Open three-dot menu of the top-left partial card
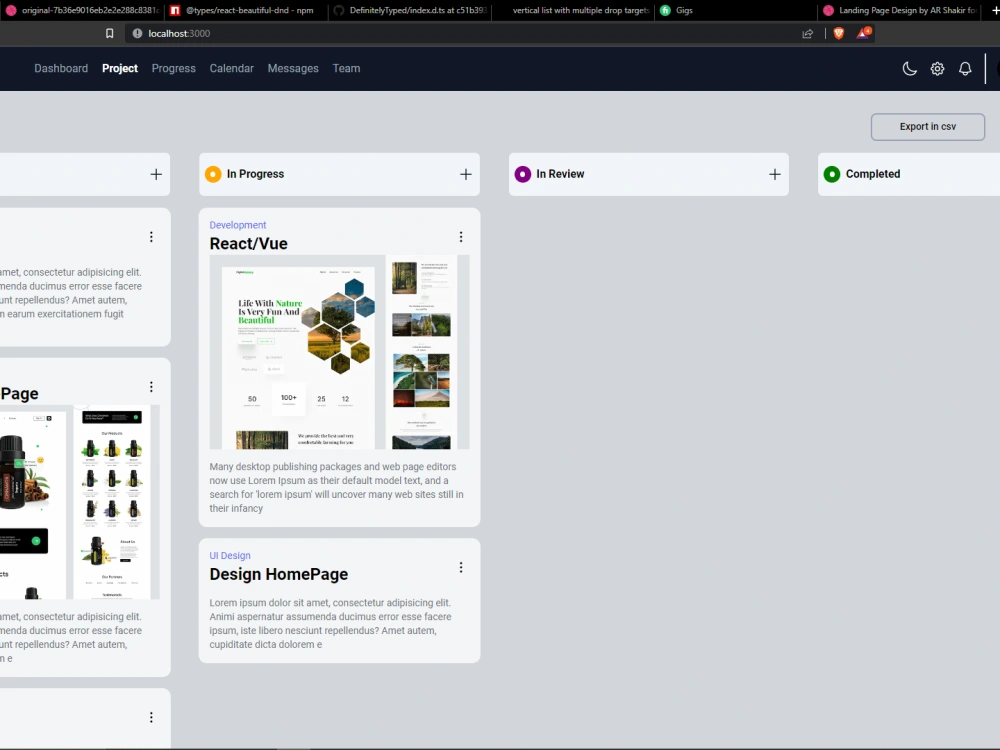The image size is (1000, 750). pyautogui.click(x=151, y=237)
